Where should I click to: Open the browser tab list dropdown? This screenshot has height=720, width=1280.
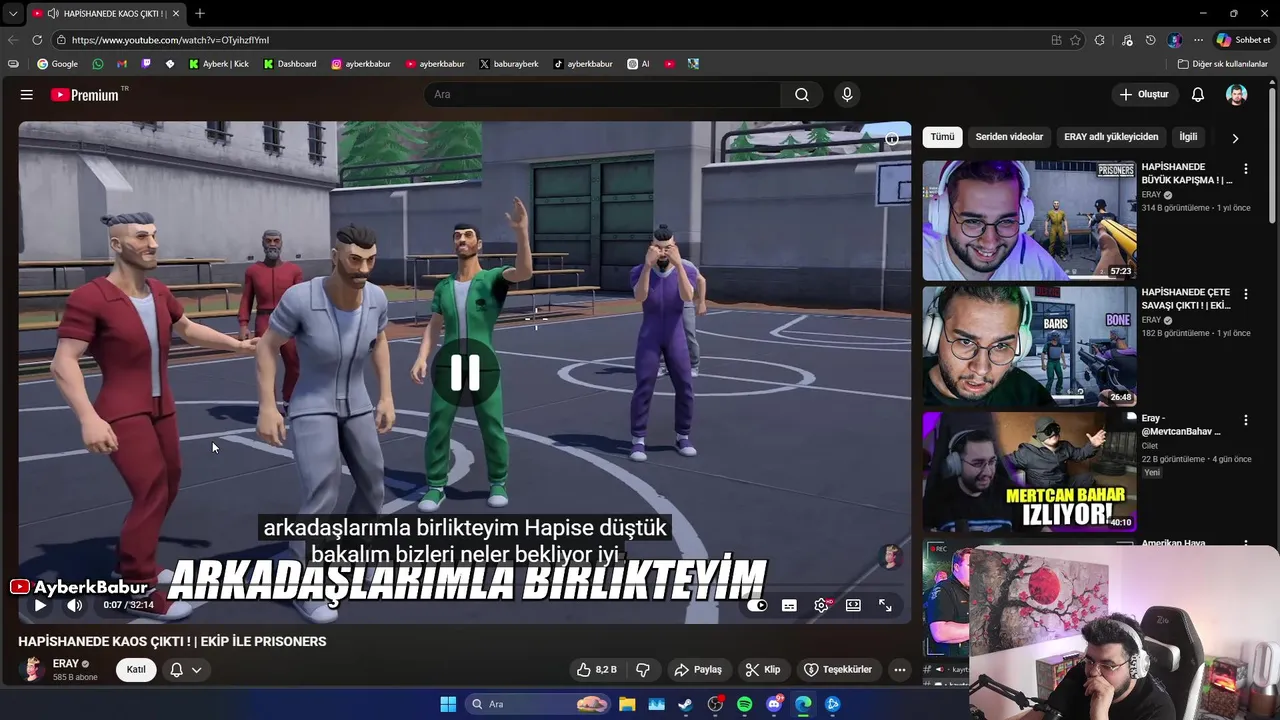coord(12,13)
